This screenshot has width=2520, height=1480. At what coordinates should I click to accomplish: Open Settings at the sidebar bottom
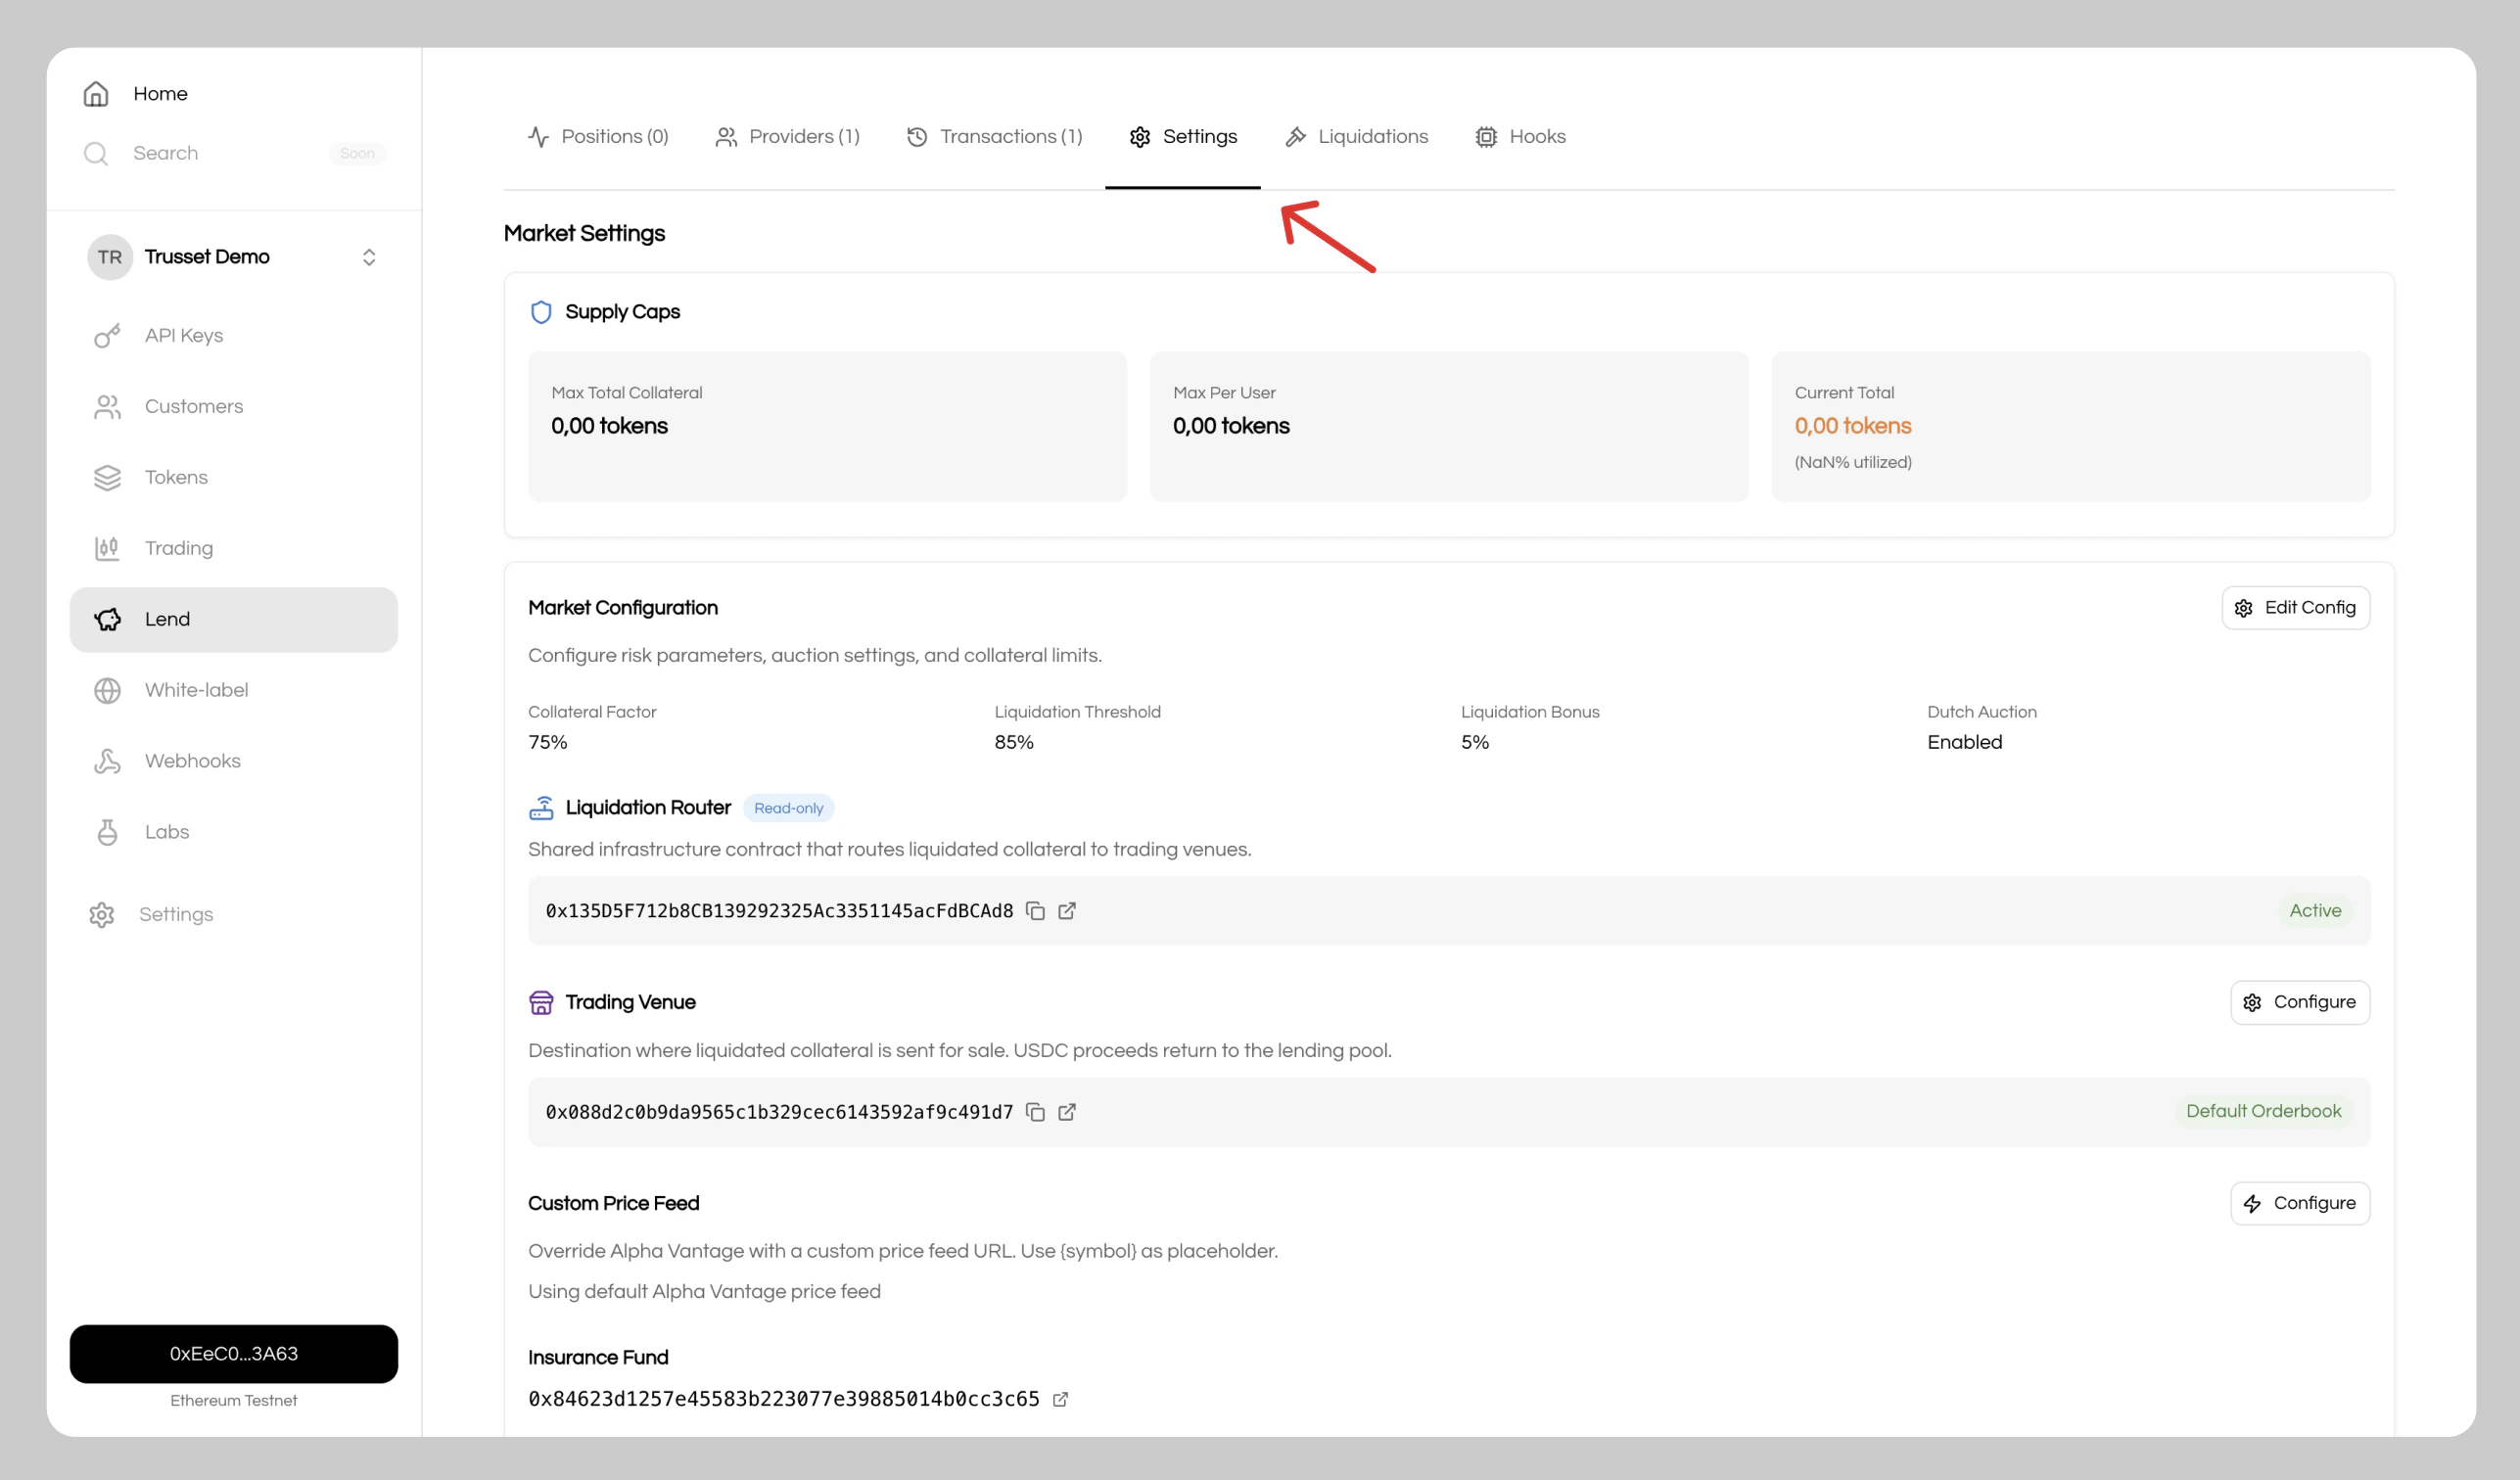(176, 915)
